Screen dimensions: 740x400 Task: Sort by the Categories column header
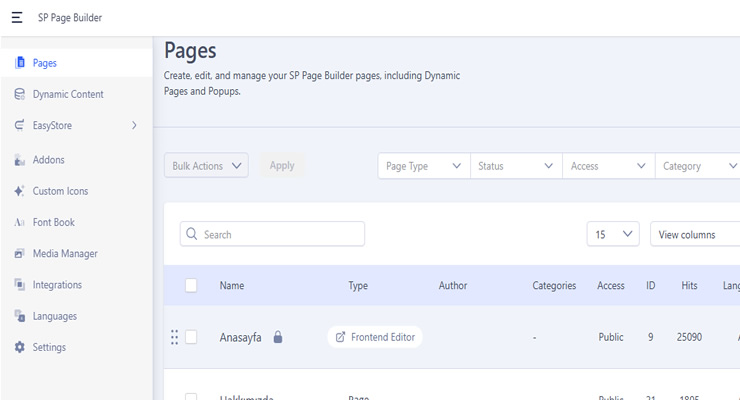point(554,286)
